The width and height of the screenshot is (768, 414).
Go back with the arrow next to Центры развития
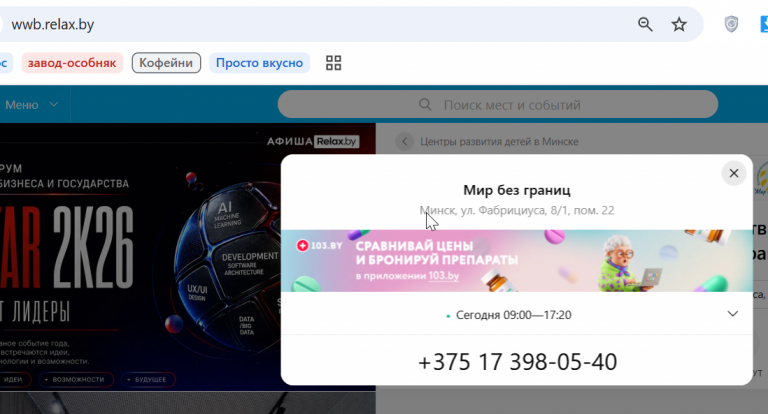click(x=405, y=142)
